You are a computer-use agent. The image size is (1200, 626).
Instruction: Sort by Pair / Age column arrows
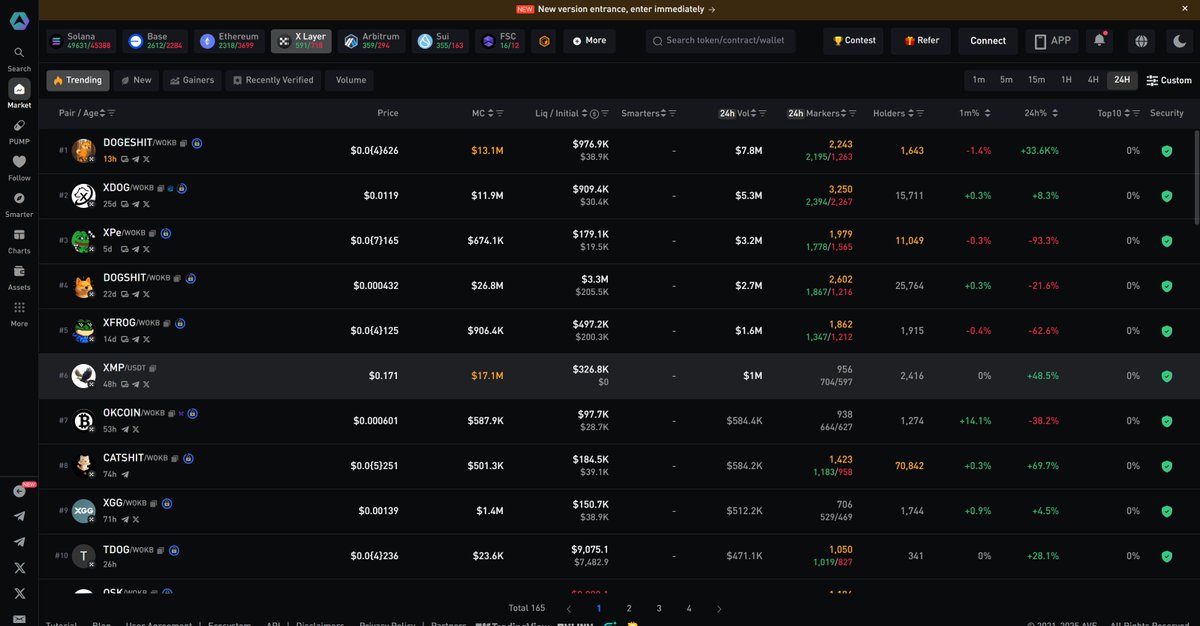[100, 113]
